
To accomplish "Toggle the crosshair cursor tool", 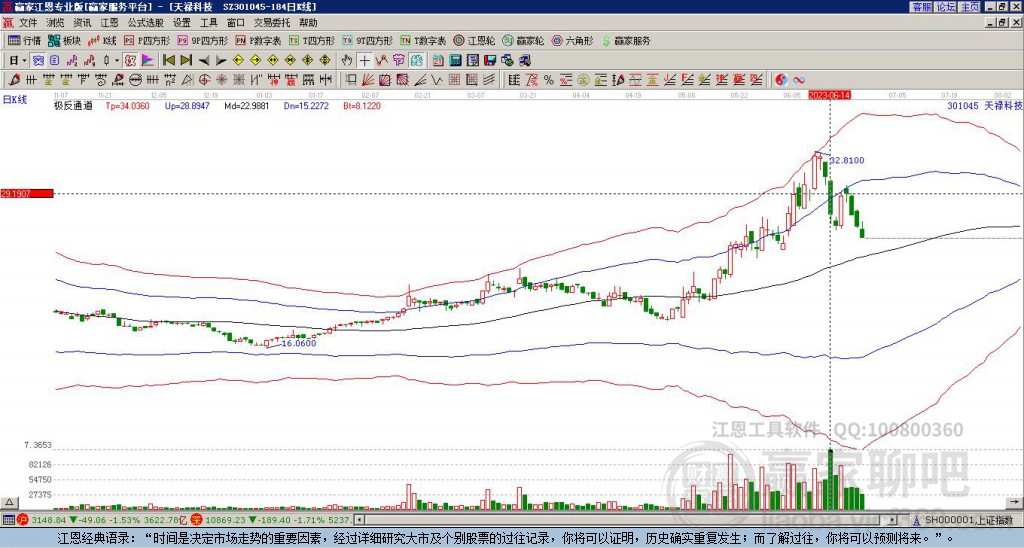I will pyautogui.click(x=364, y=61).
